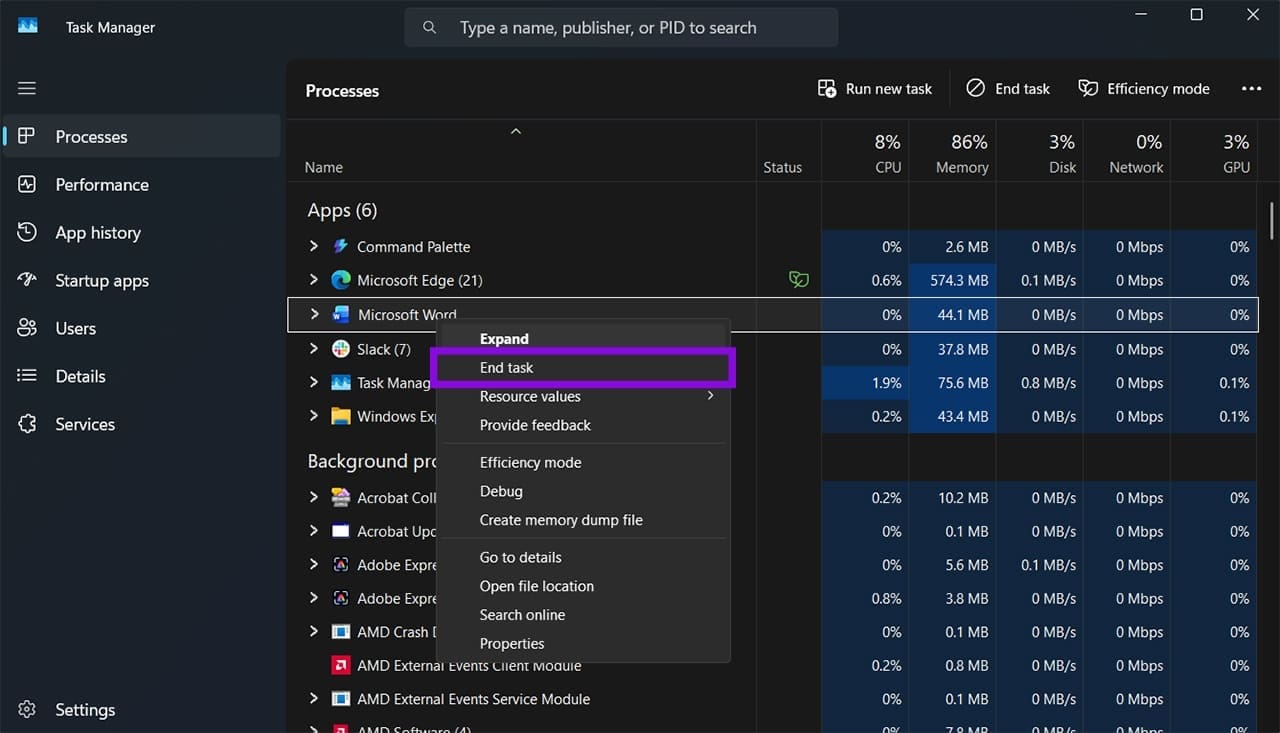Click the Acrobat Collaboration process icon
The image size is (1280, 733).
click(341, 498)
